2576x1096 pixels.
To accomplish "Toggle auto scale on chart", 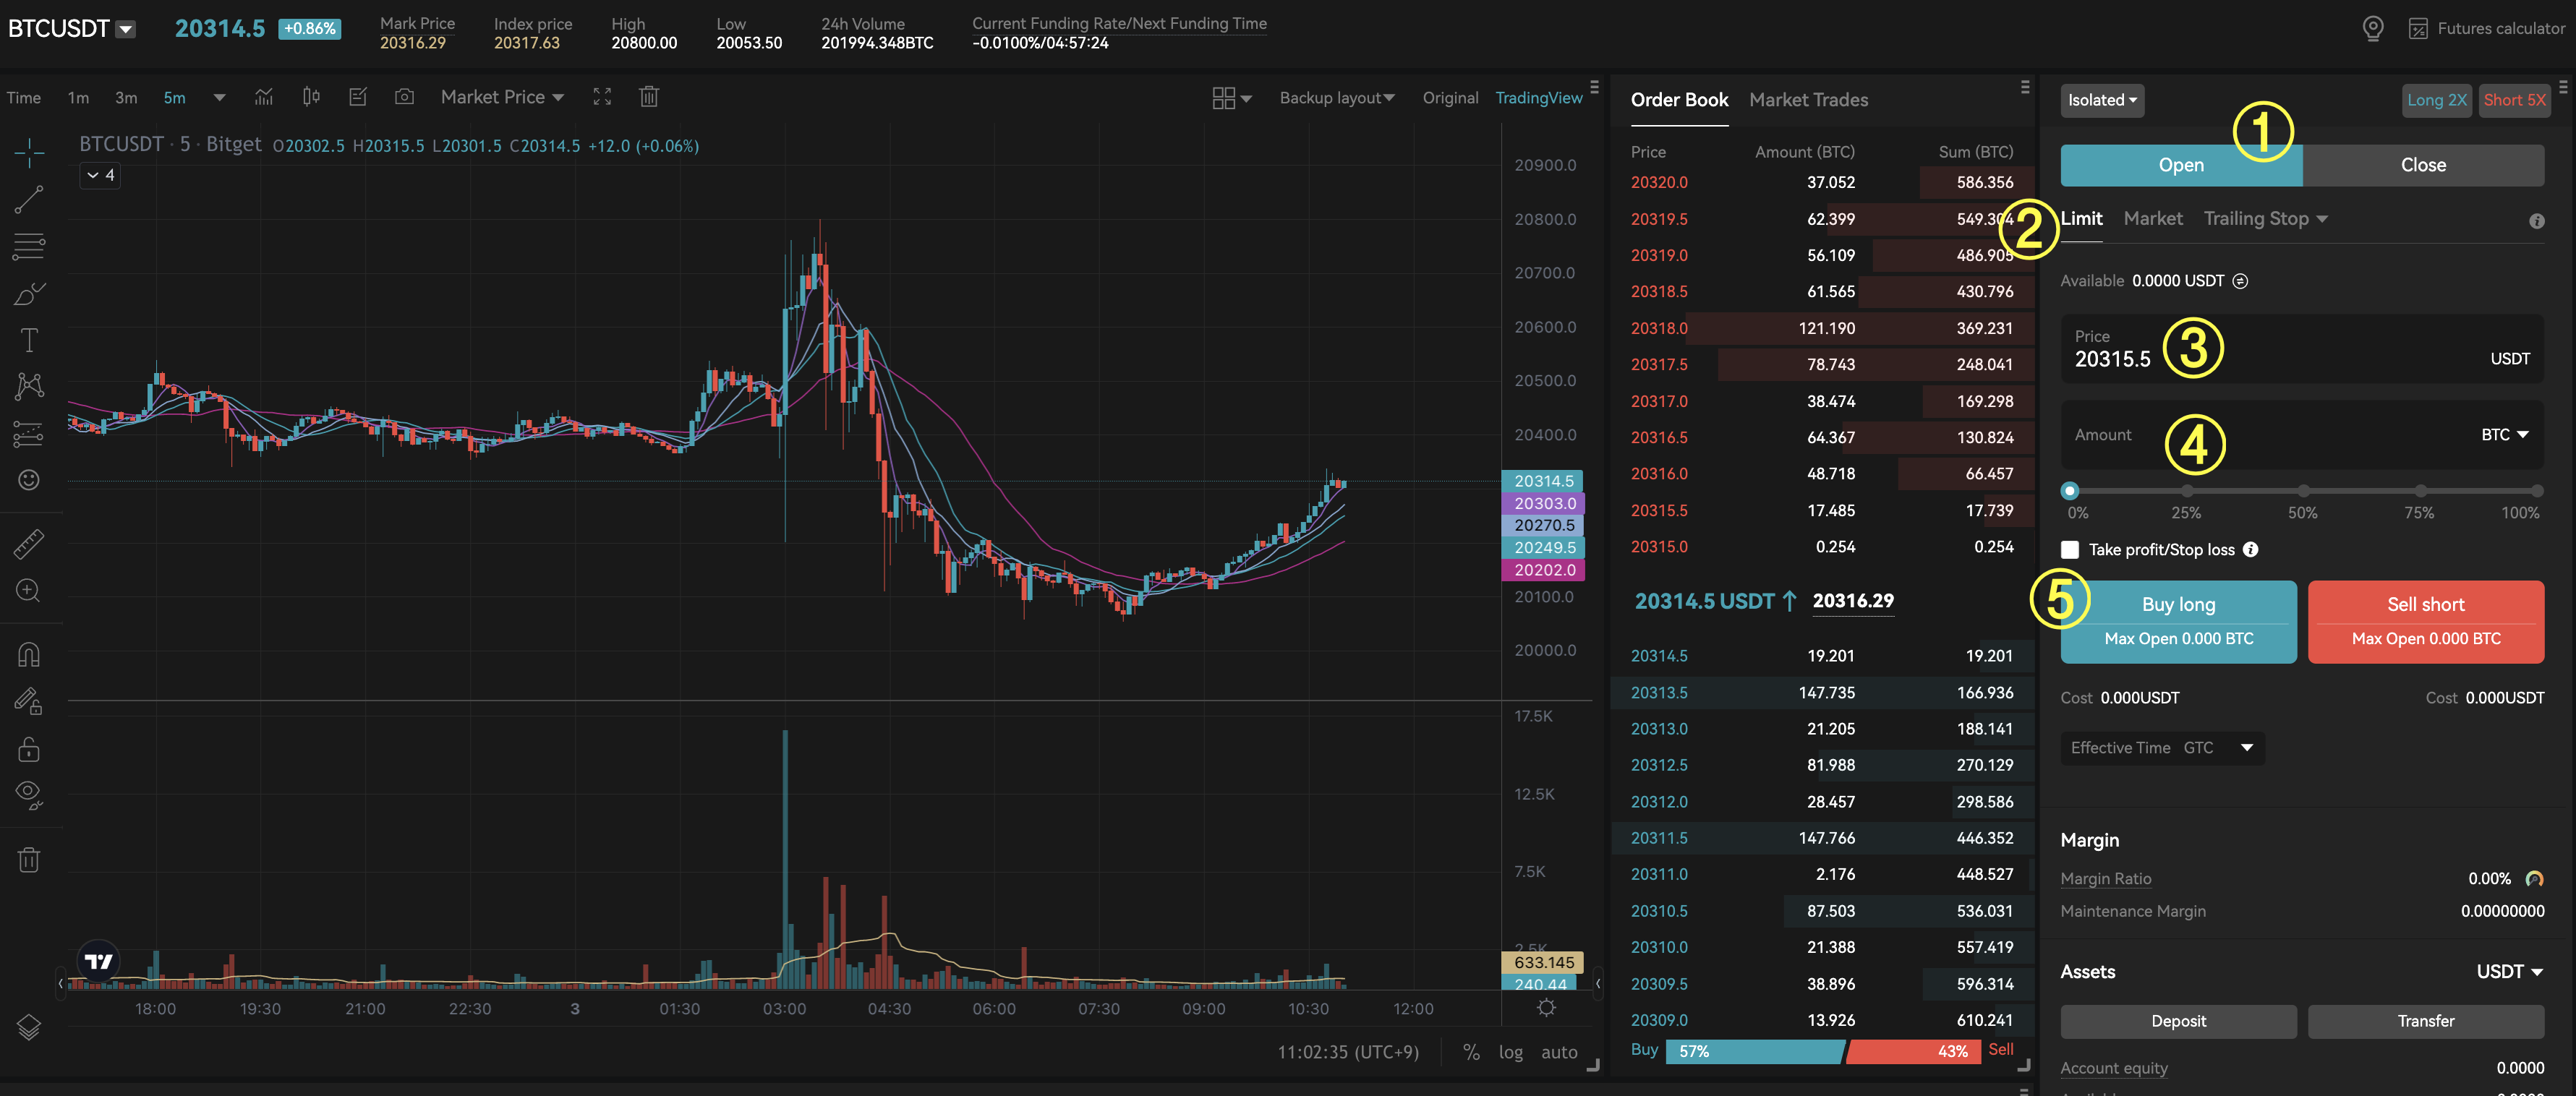I will coord(1559,1052).
